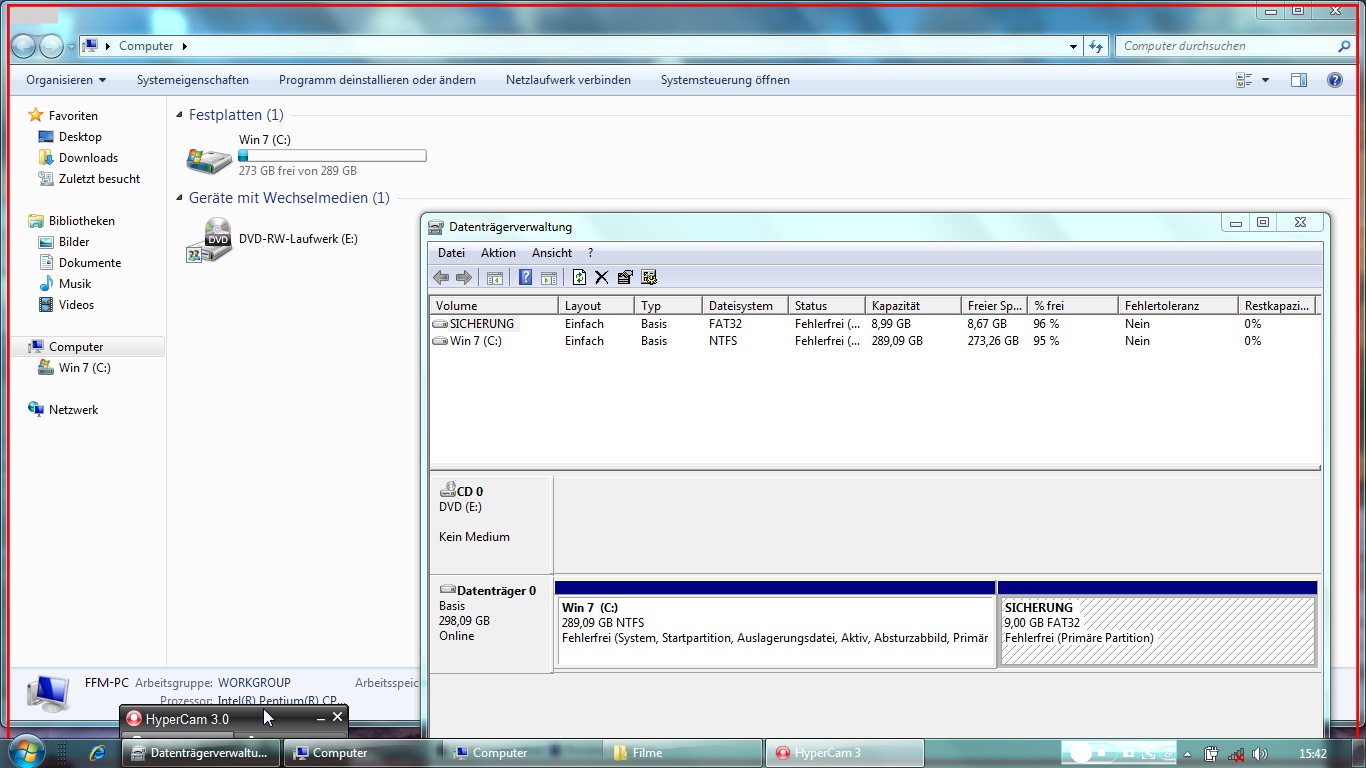Click Explorer back navigation button

(24, 46)
